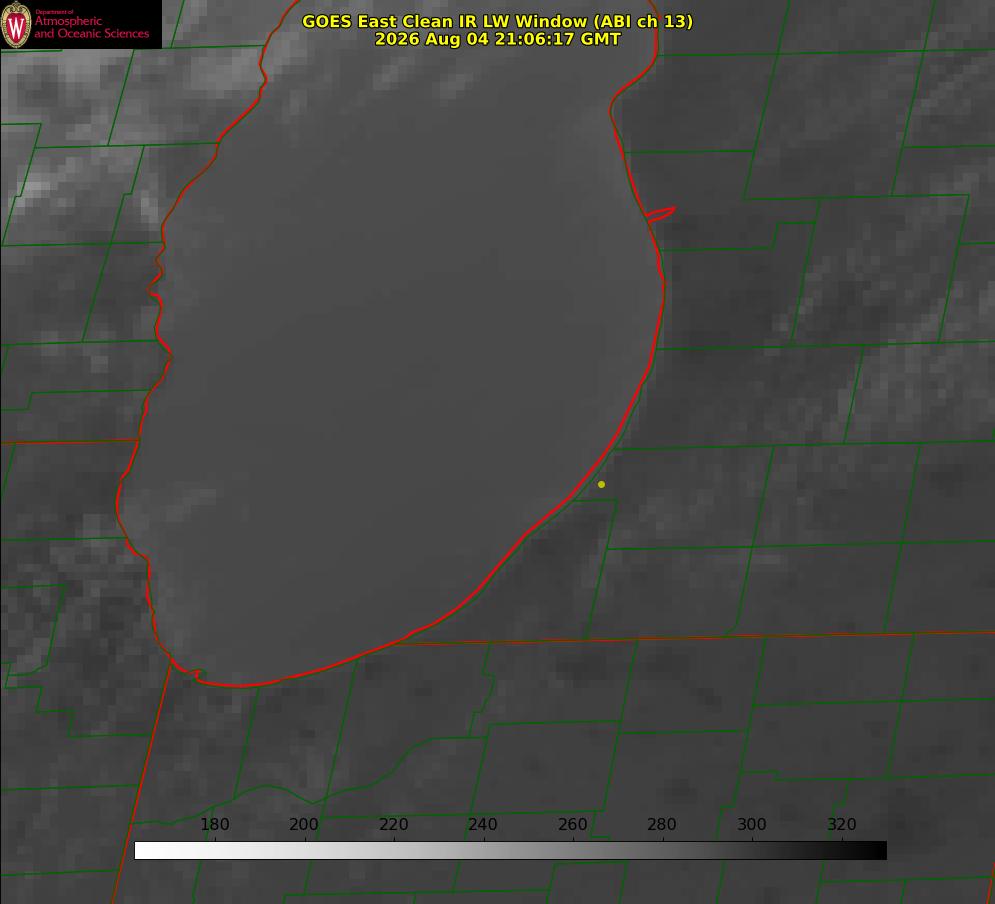Click the 200 colorbar tick label

[304, 824]
